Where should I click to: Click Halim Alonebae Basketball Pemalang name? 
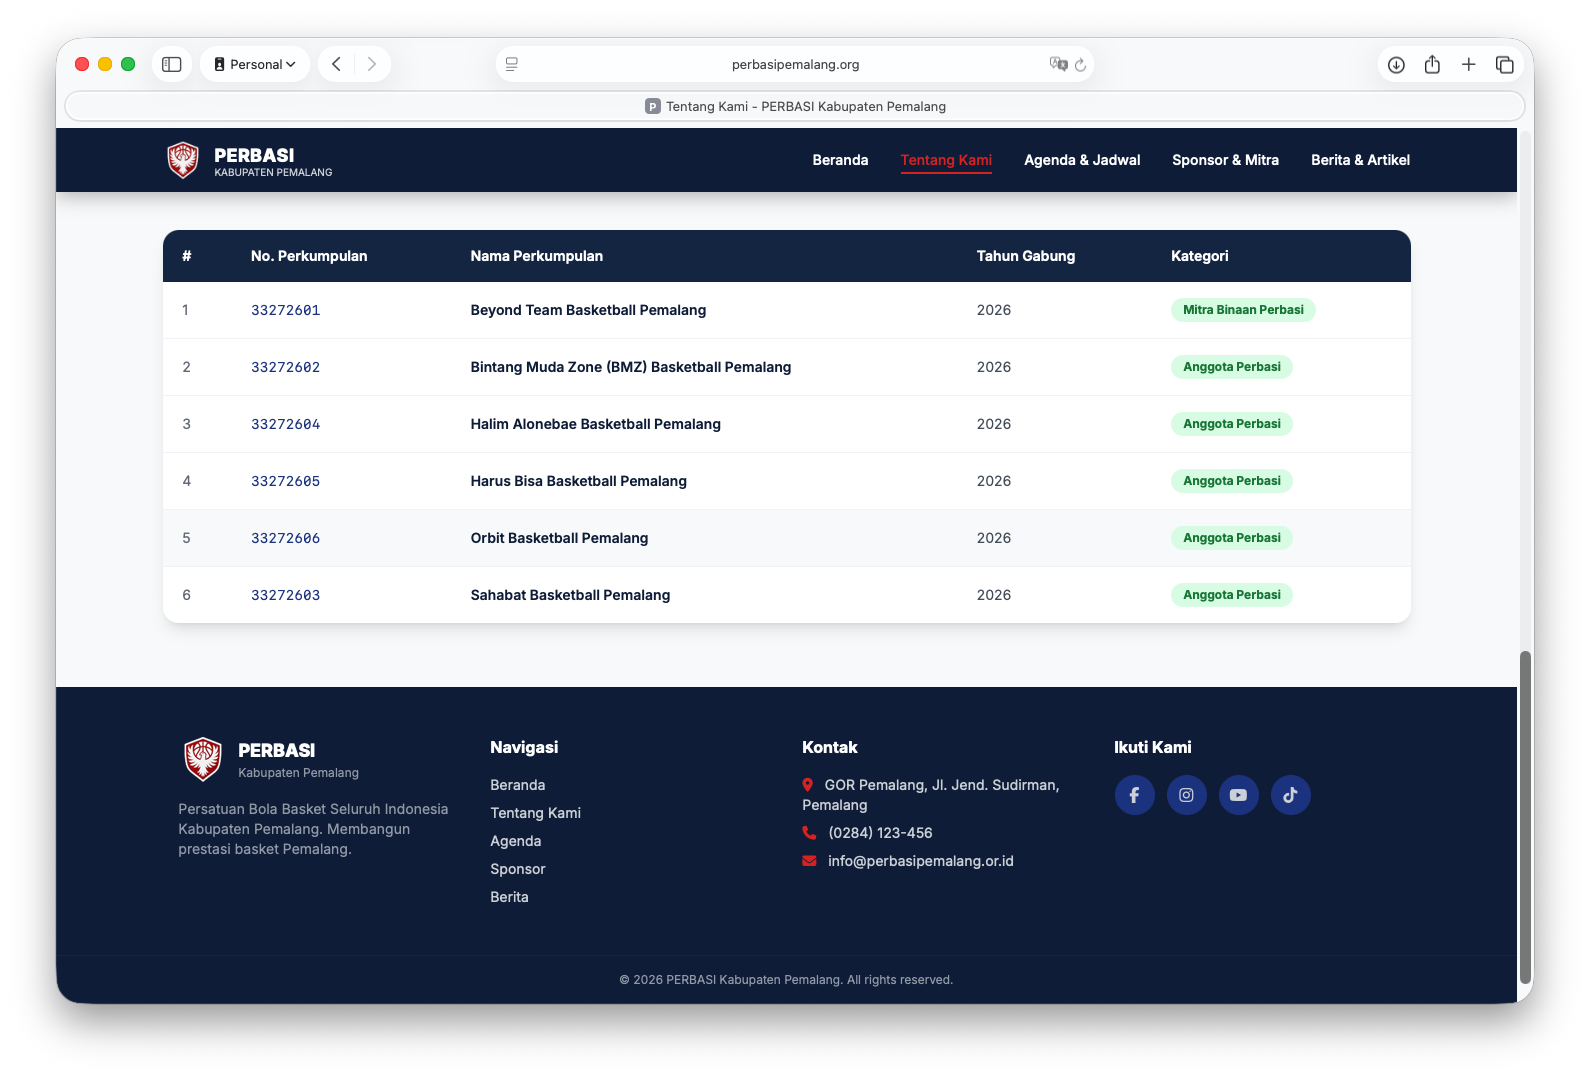595,424
